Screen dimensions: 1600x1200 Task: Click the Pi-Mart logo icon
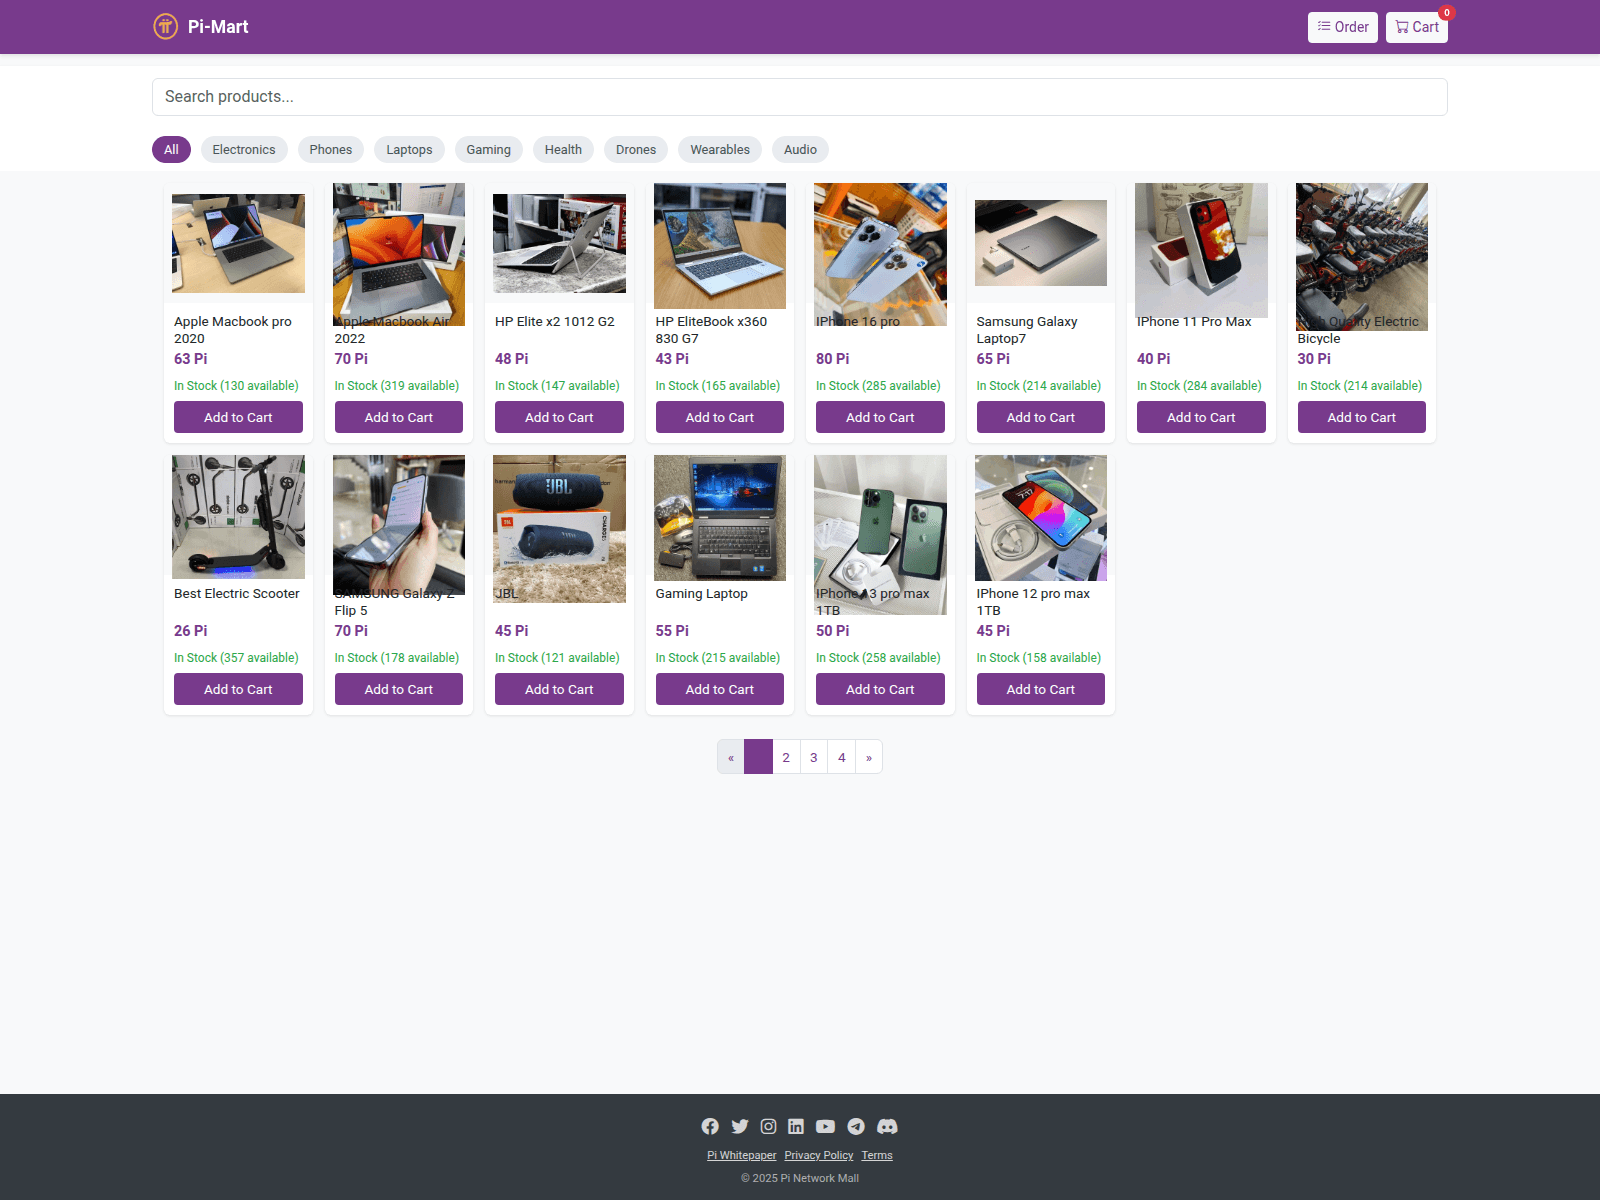pyautogui.click(x=165, y=27)
